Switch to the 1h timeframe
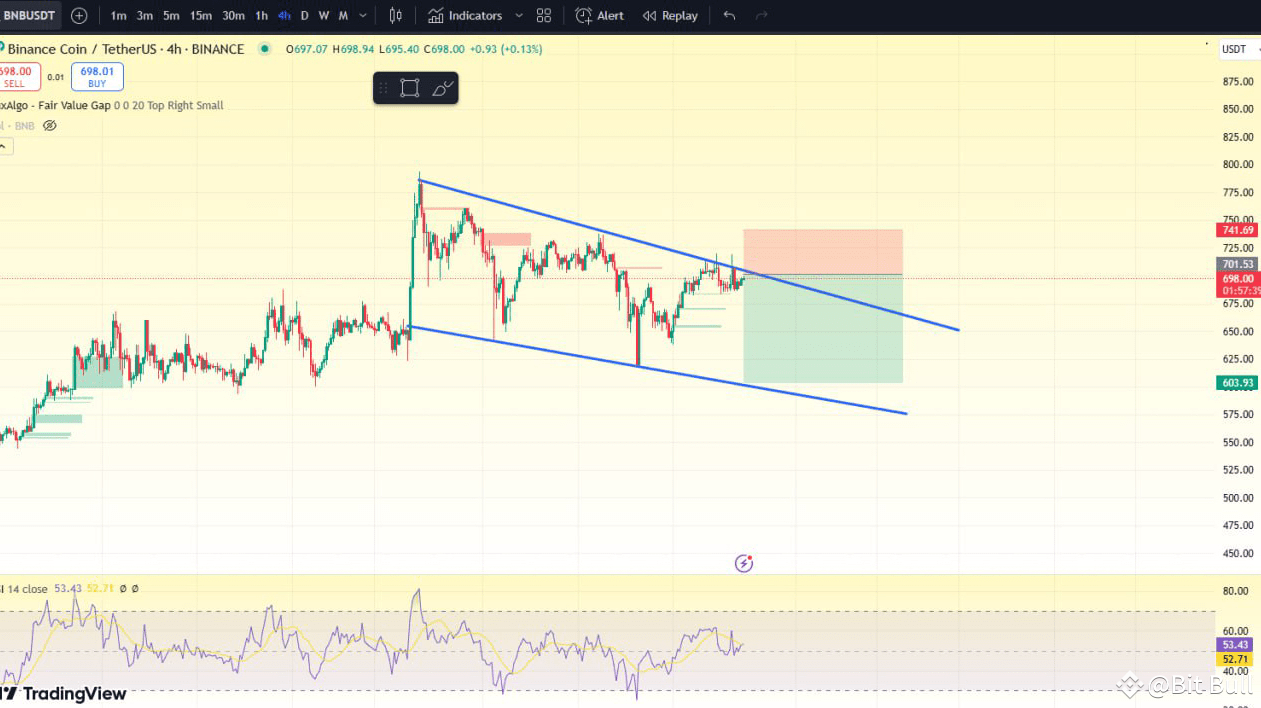The height and width of the screenshot is (708, 1261). [x=261, y=15]
